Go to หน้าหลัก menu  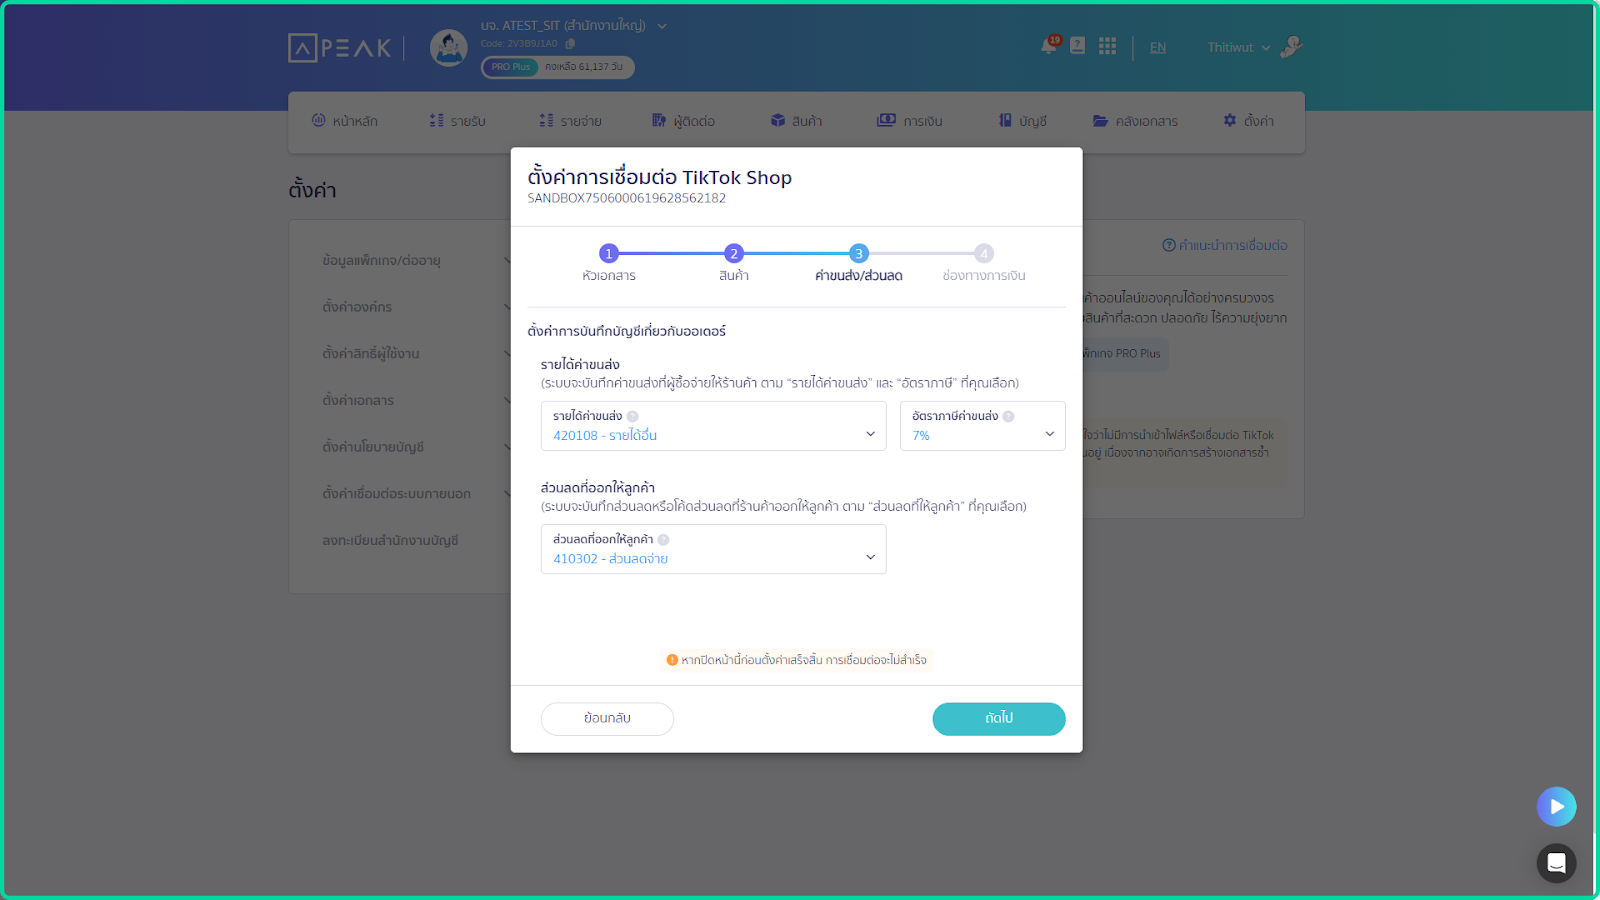coord(345,121)
